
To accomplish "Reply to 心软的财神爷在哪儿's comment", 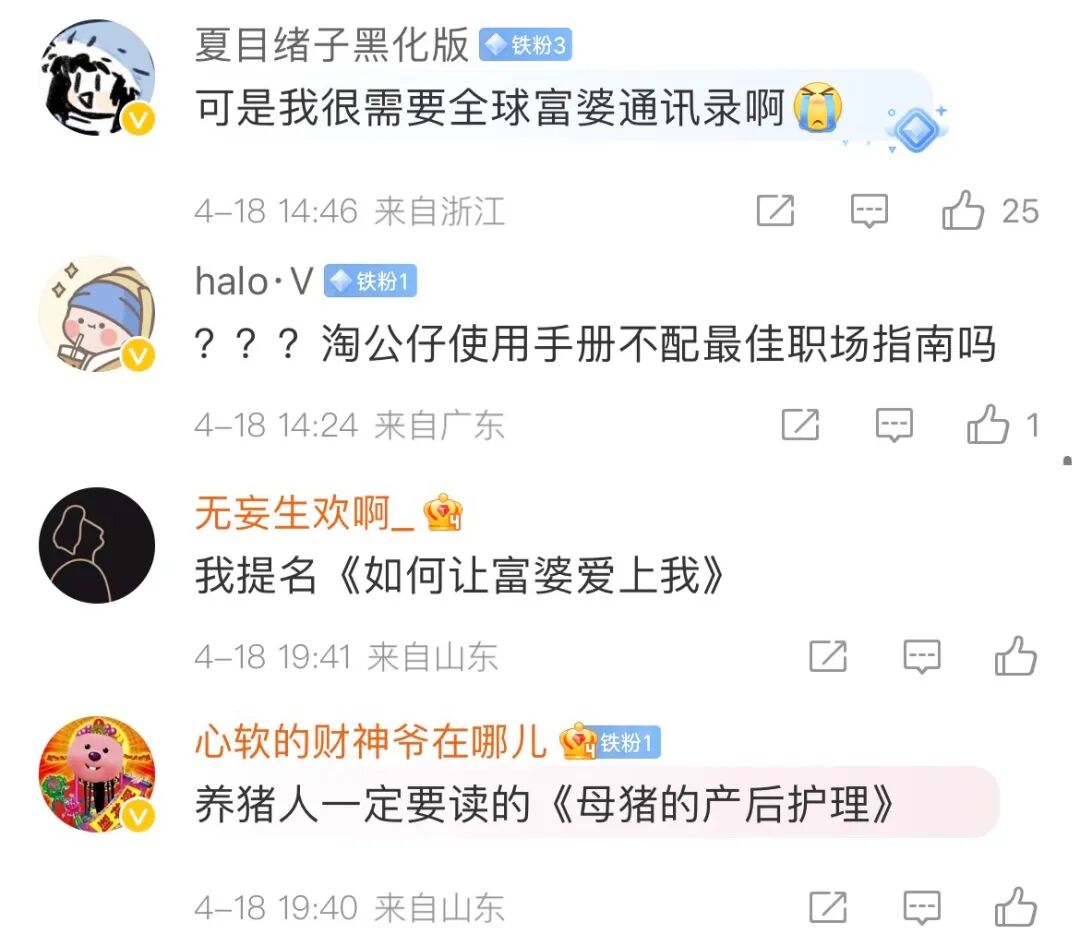I will point(922,907).
